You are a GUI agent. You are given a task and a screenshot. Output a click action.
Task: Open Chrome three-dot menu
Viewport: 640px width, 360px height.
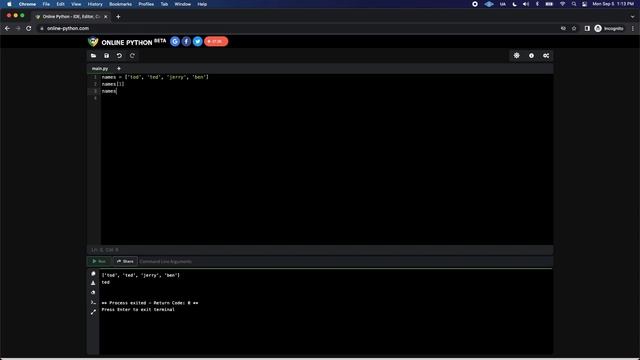pos(633,28)
